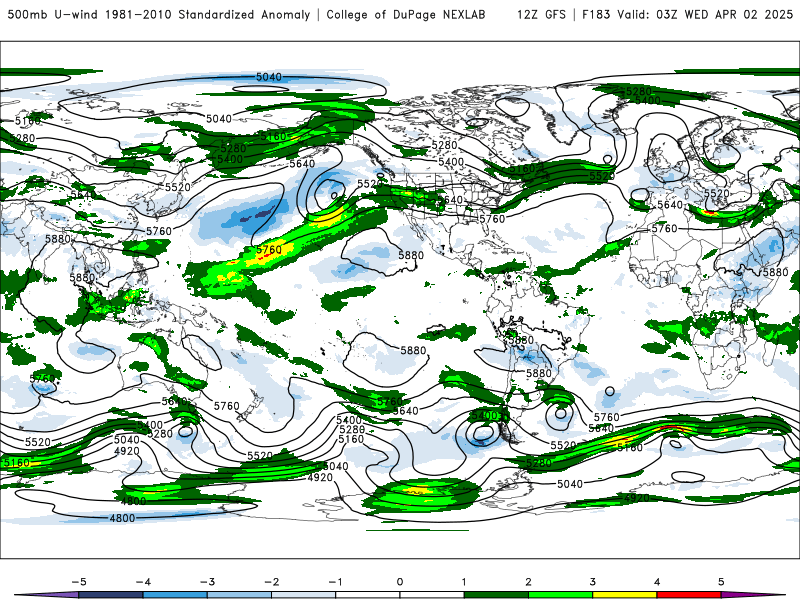
Task: Click the '-4' color scale label
Action: coord(143,582)
